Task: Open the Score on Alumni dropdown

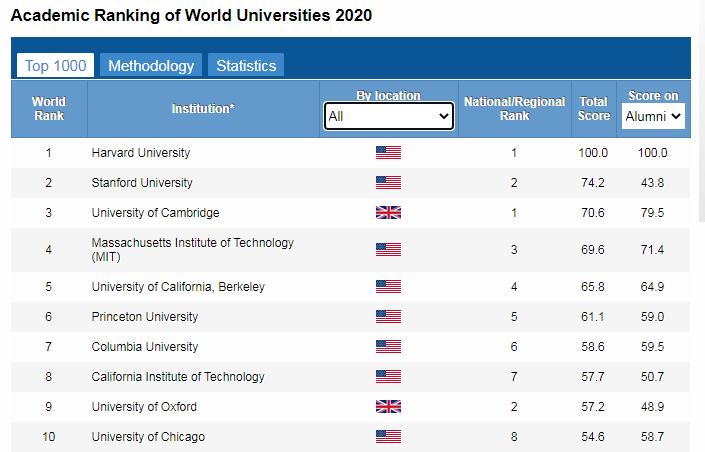Action: [653, 116]
